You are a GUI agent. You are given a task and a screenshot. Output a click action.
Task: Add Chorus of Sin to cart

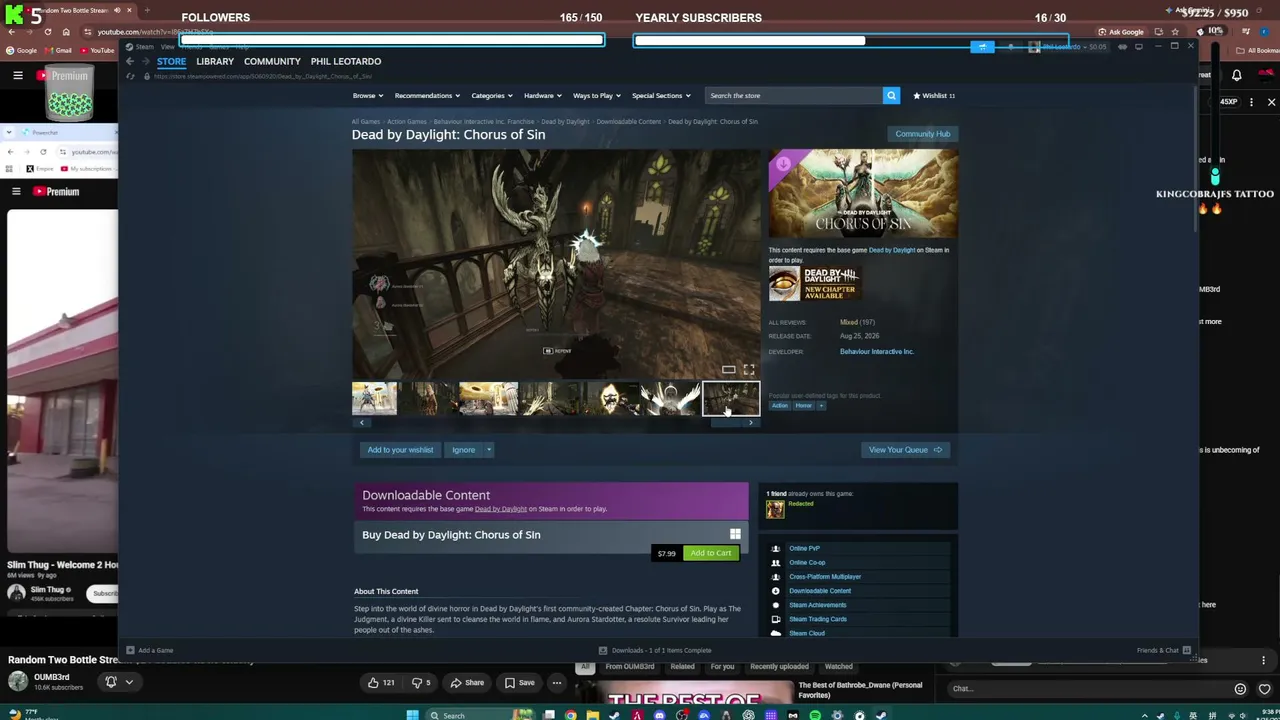711,553
